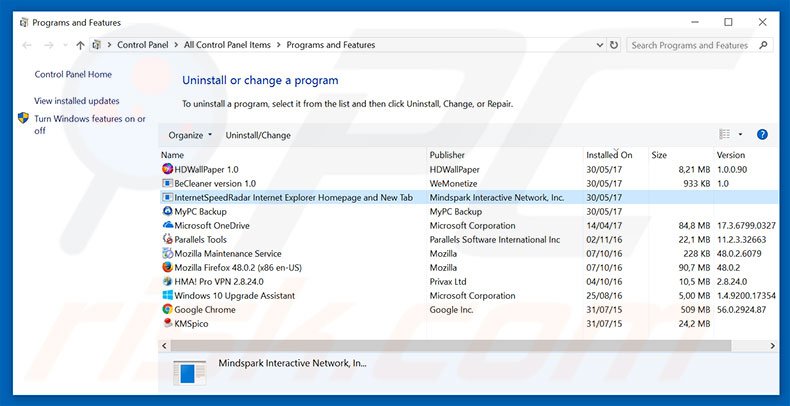Click the change view layout icon
This screenshot has height=406, width=790.
click(725, 135)
